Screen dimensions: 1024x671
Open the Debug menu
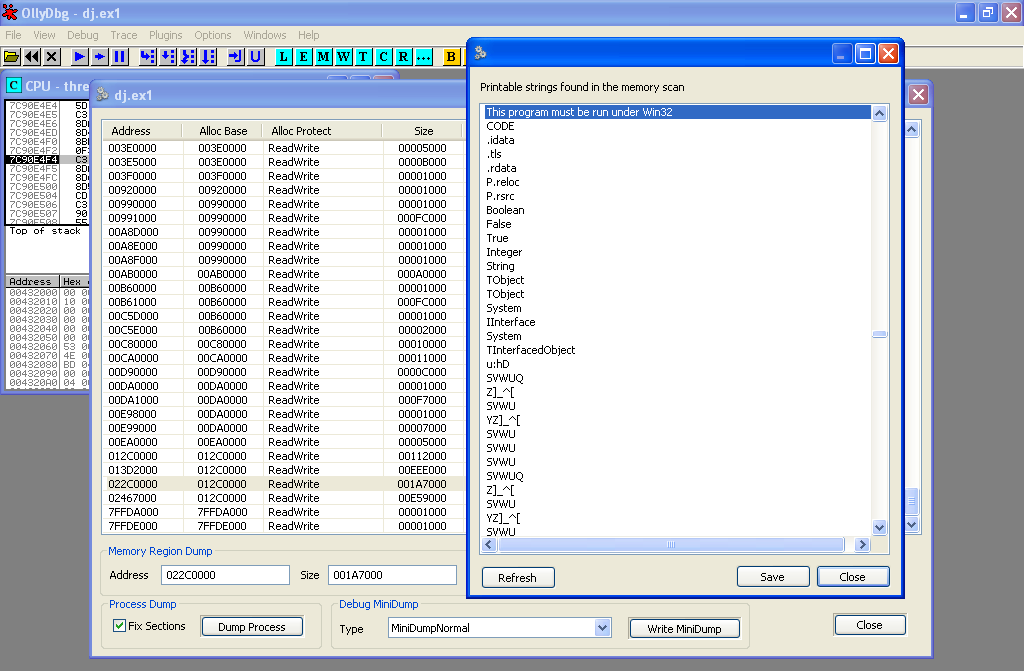tap(83, 35)
